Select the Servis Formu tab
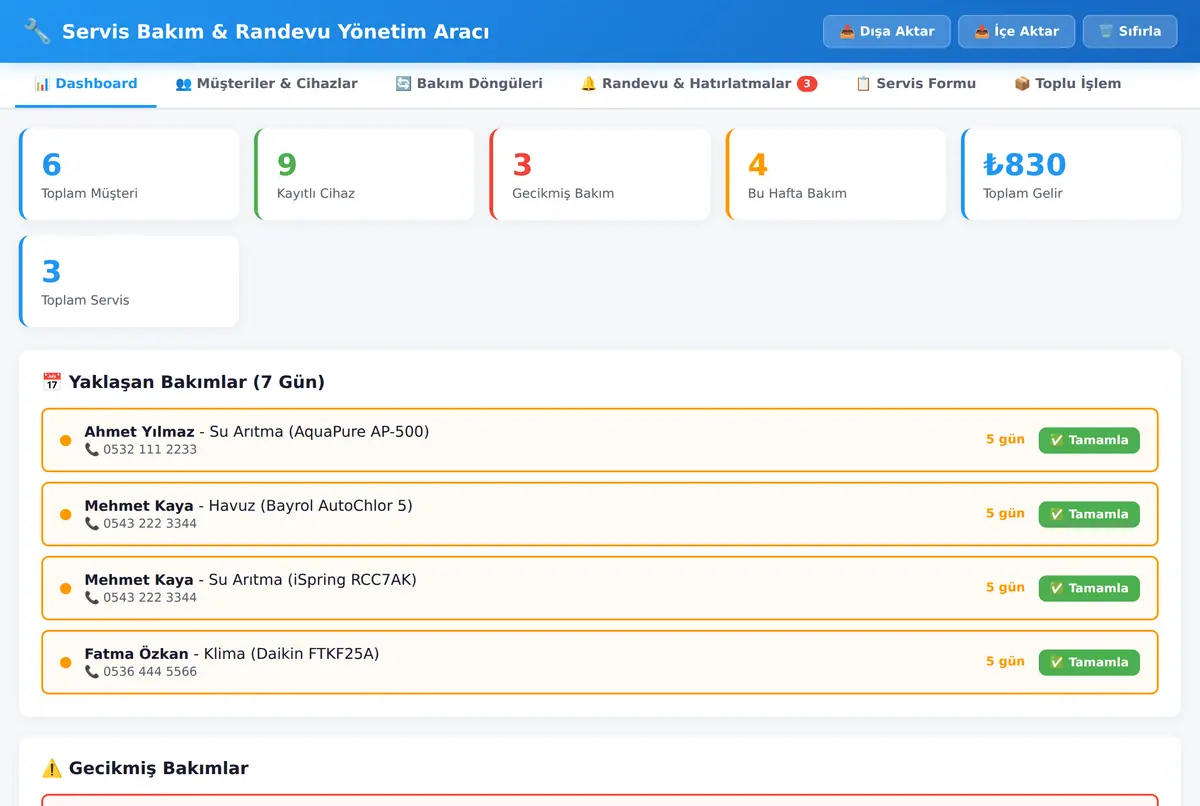This screenshot has height=806, width=1200. pyautogui.click(x=915, y=84)
